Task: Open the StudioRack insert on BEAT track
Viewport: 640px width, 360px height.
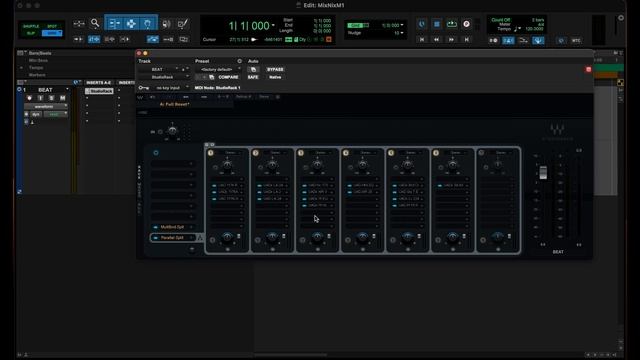Action: tap(99, 91)
